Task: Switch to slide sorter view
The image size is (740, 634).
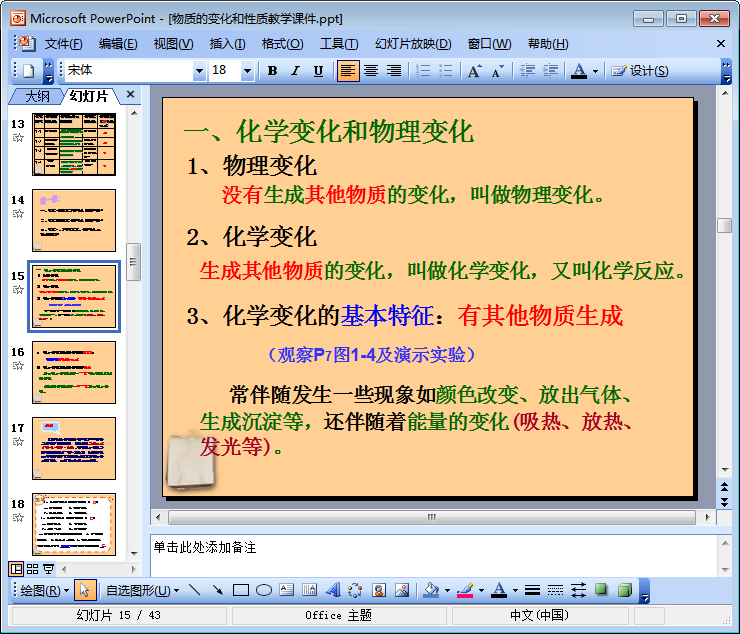Action: 32,569
